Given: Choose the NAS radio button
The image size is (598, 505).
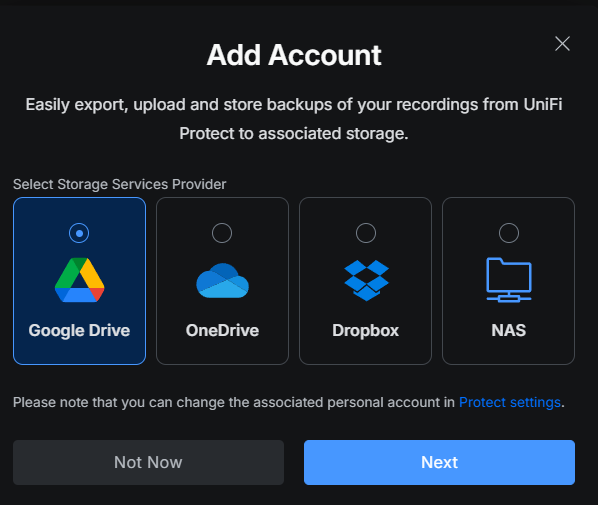Looking at the screenshot, I should pyautogui.click(x=509, y=233).
